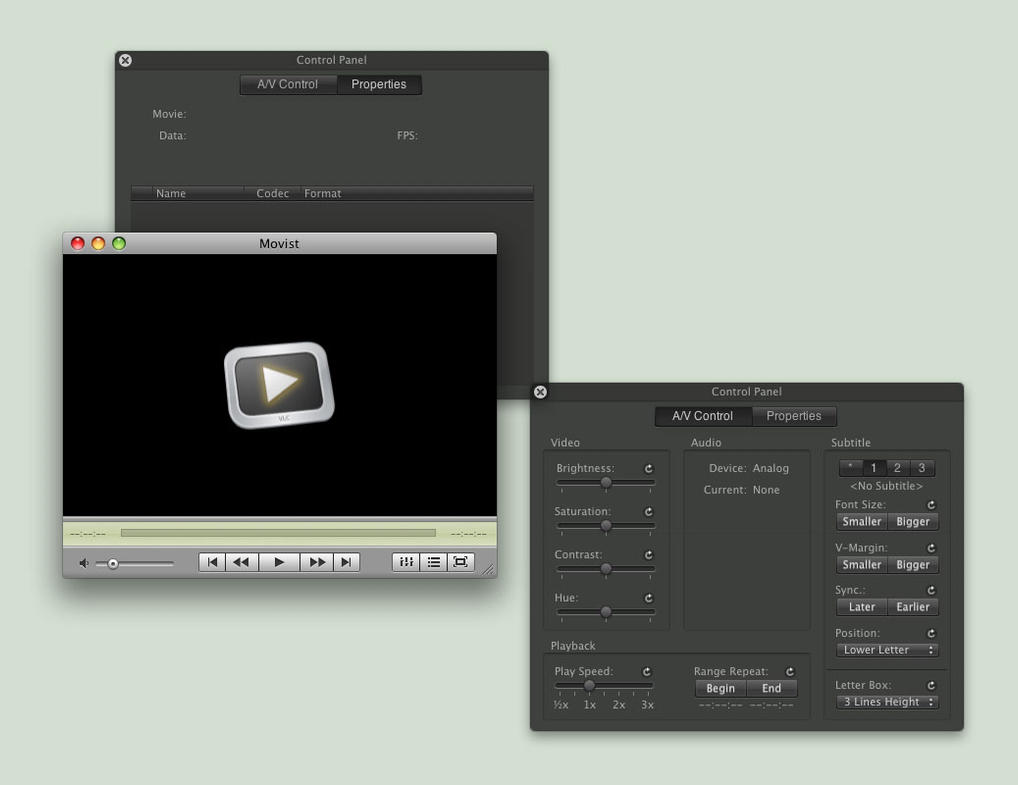Reset Position with its revert icon
Image resolution: width=1018 pixels, height=785 pixels.
931,633
